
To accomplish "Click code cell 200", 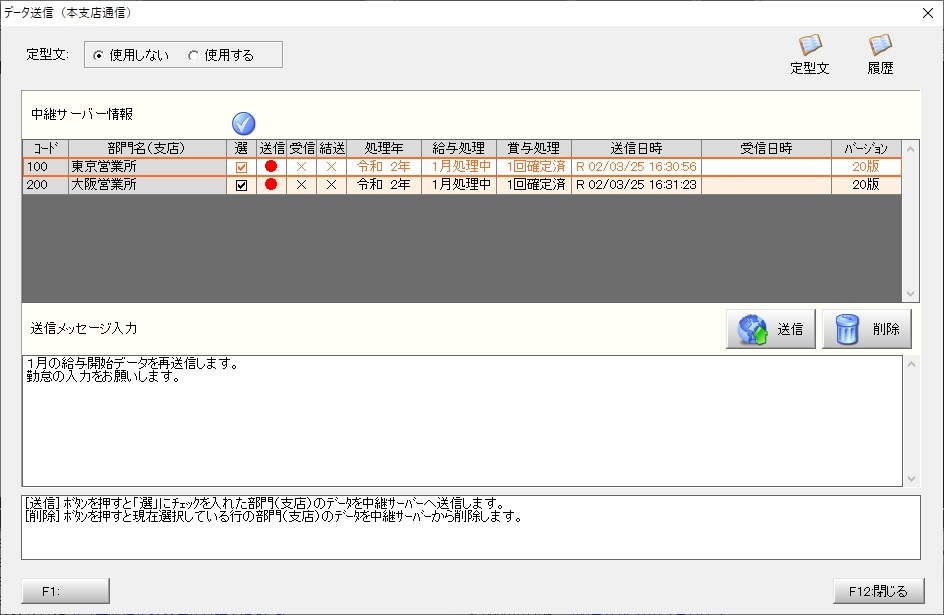I will coord(46,185).
